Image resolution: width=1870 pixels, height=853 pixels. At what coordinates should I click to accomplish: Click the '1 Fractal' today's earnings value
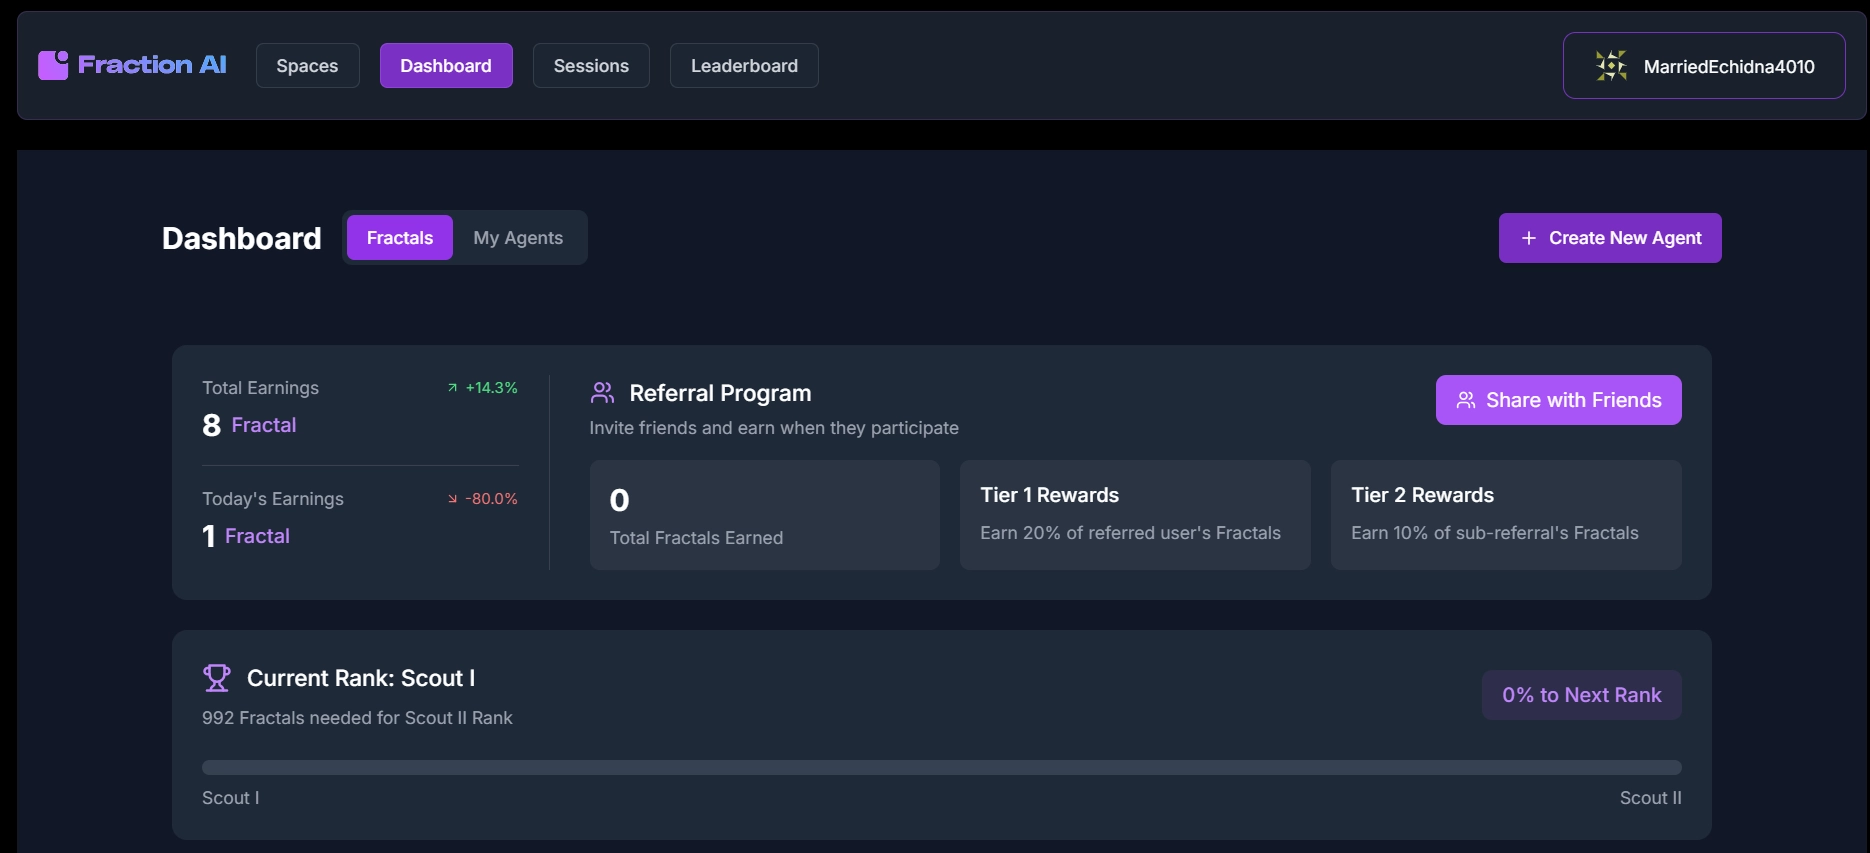coord(246,536)
